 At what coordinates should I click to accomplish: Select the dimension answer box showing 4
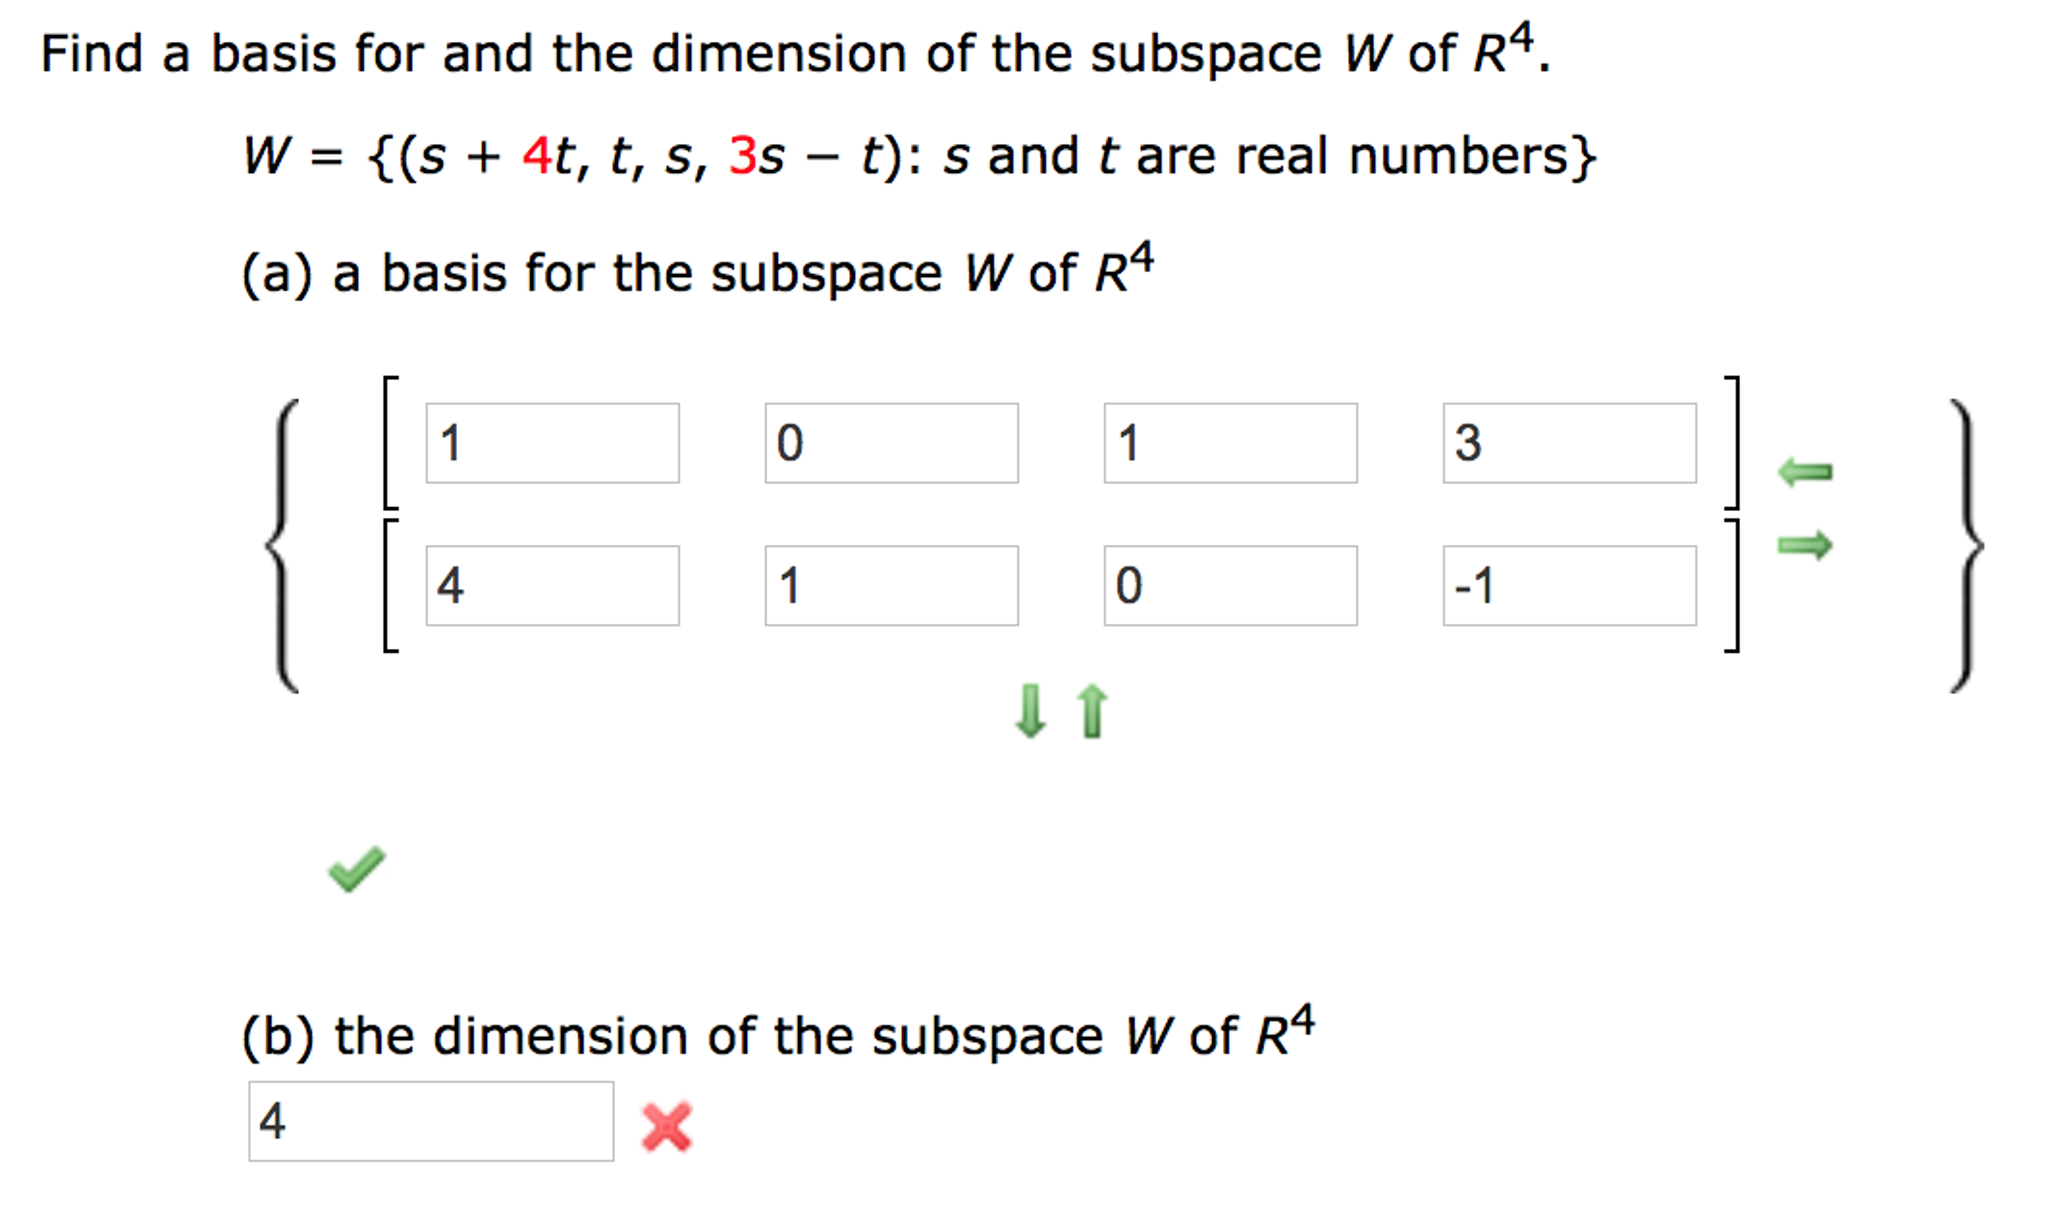(432, 1122)
